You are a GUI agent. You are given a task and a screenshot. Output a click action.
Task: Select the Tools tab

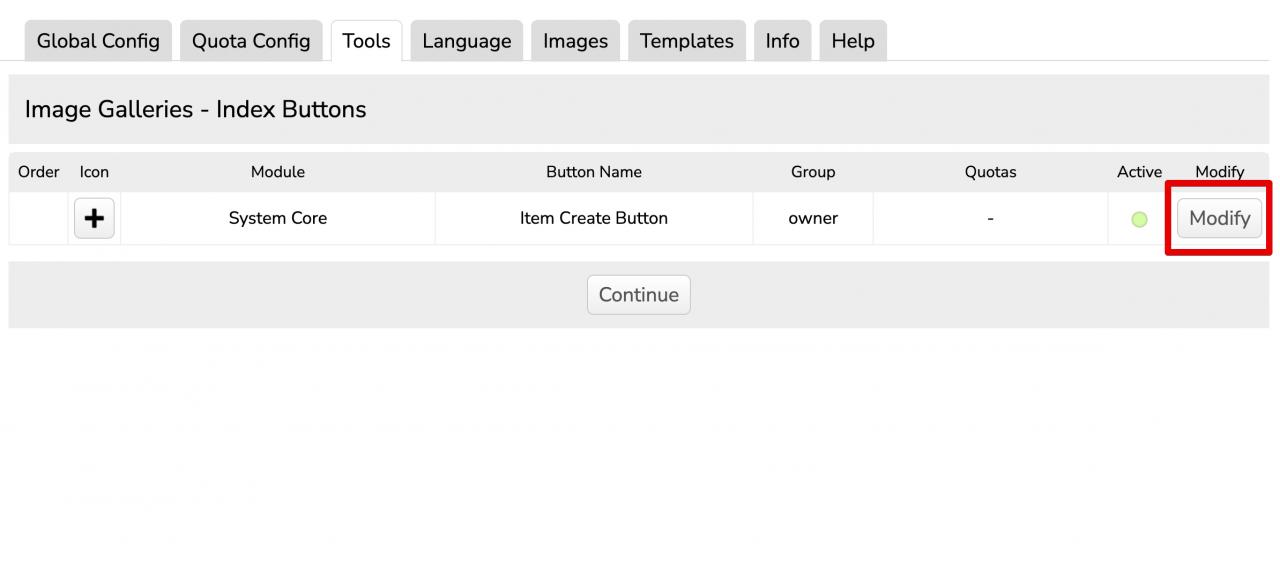point(366,41)
